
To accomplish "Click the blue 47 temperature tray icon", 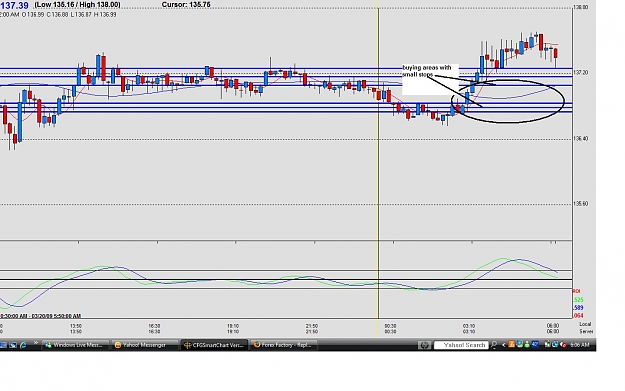I will click(535, 344).
